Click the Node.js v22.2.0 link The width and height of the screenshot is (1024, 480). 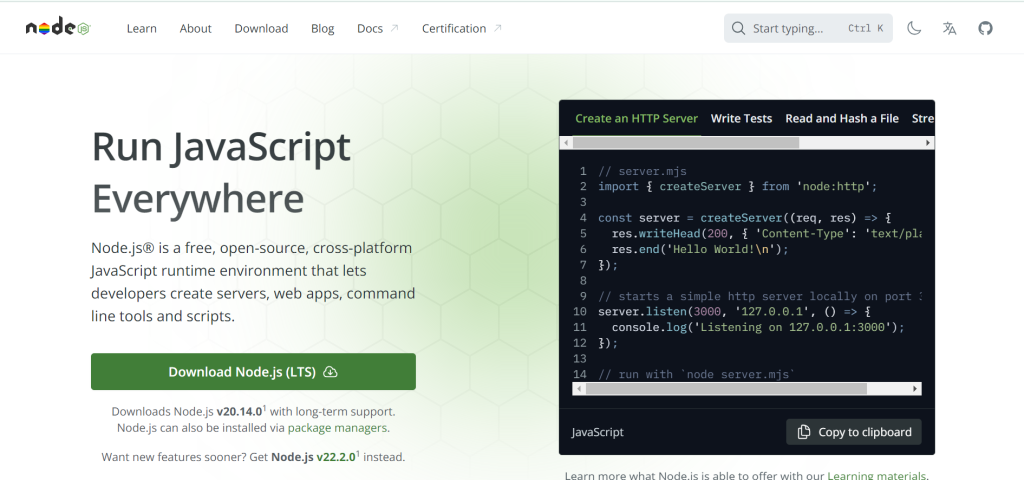(x=313, y=457)
